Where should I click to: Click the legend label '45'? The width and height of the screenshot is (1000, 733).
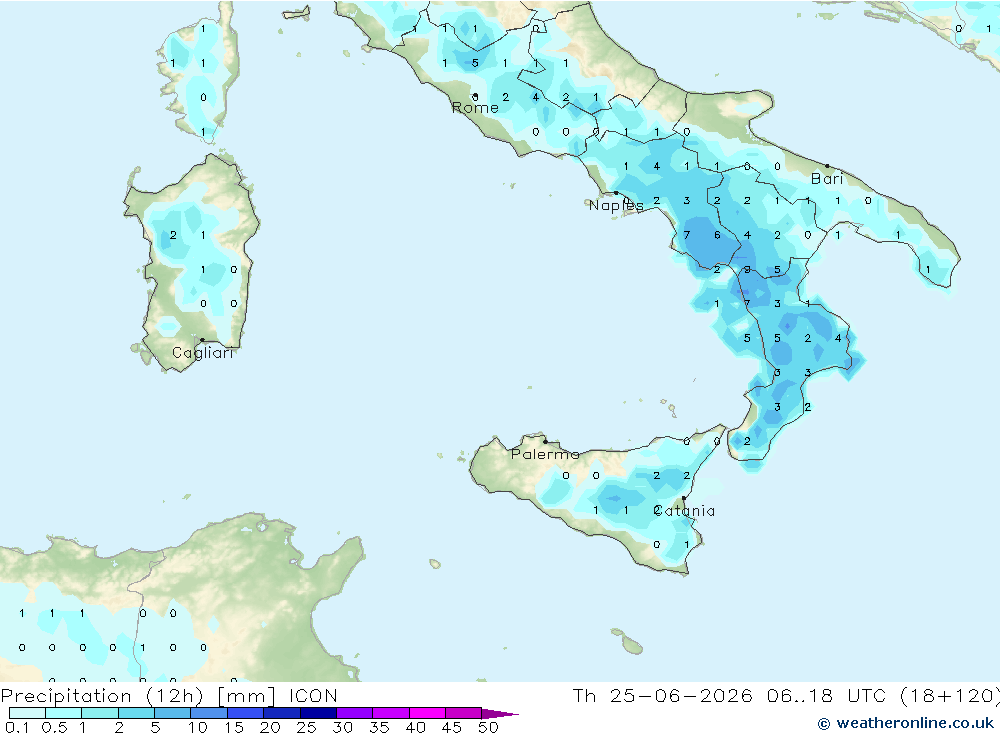tap(452, 727)
